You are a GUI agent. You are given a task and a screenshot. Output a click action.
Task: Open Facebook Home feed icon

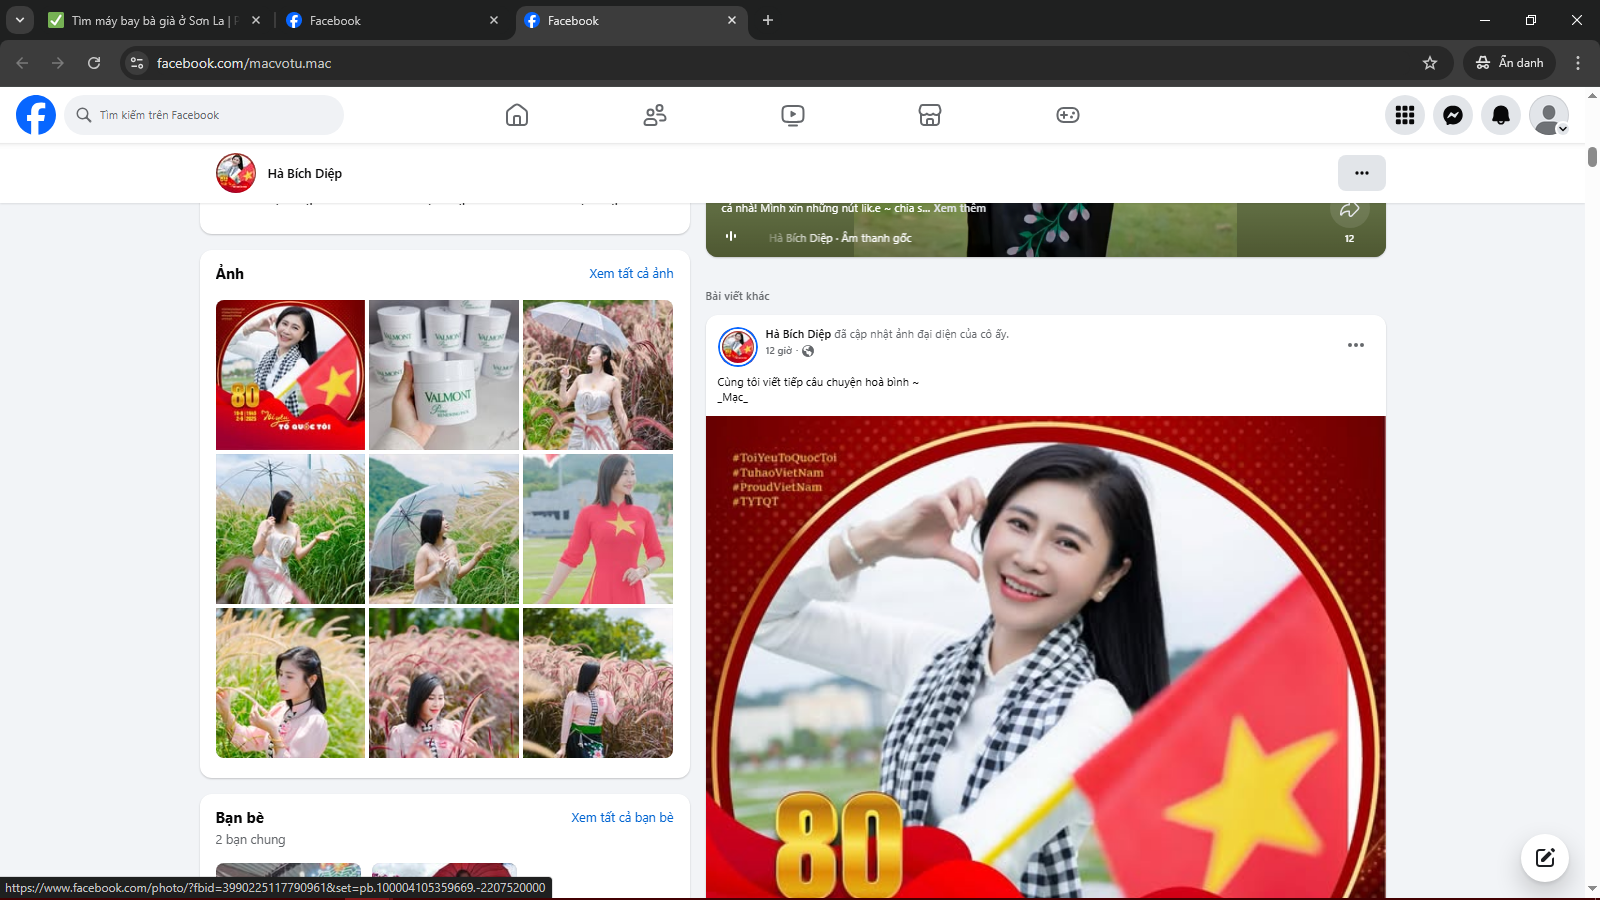click(x=516, y=115)
